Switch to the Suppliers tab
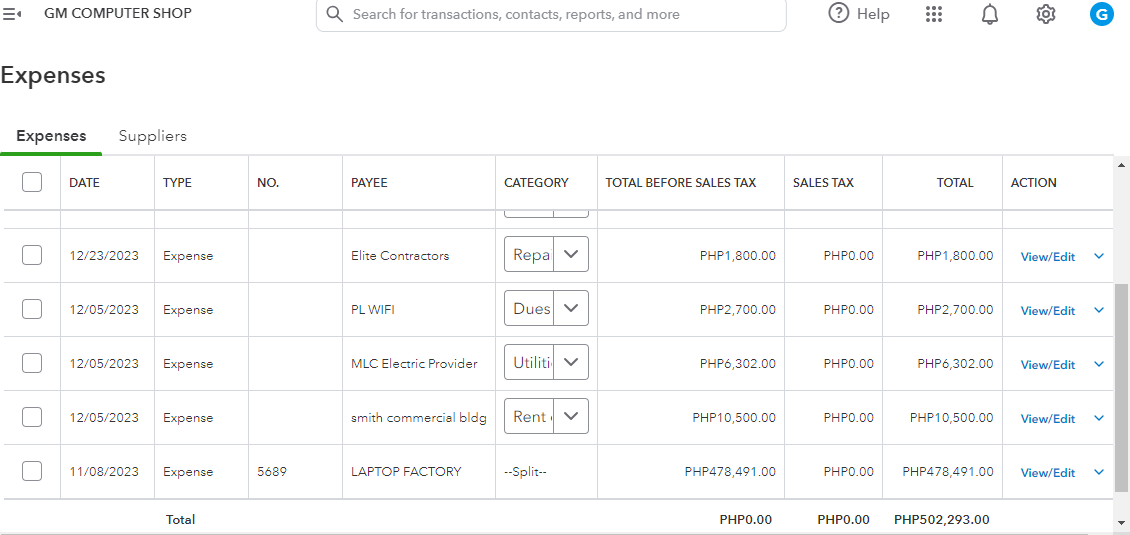The image size is (1130, 535). pos(153,136)
